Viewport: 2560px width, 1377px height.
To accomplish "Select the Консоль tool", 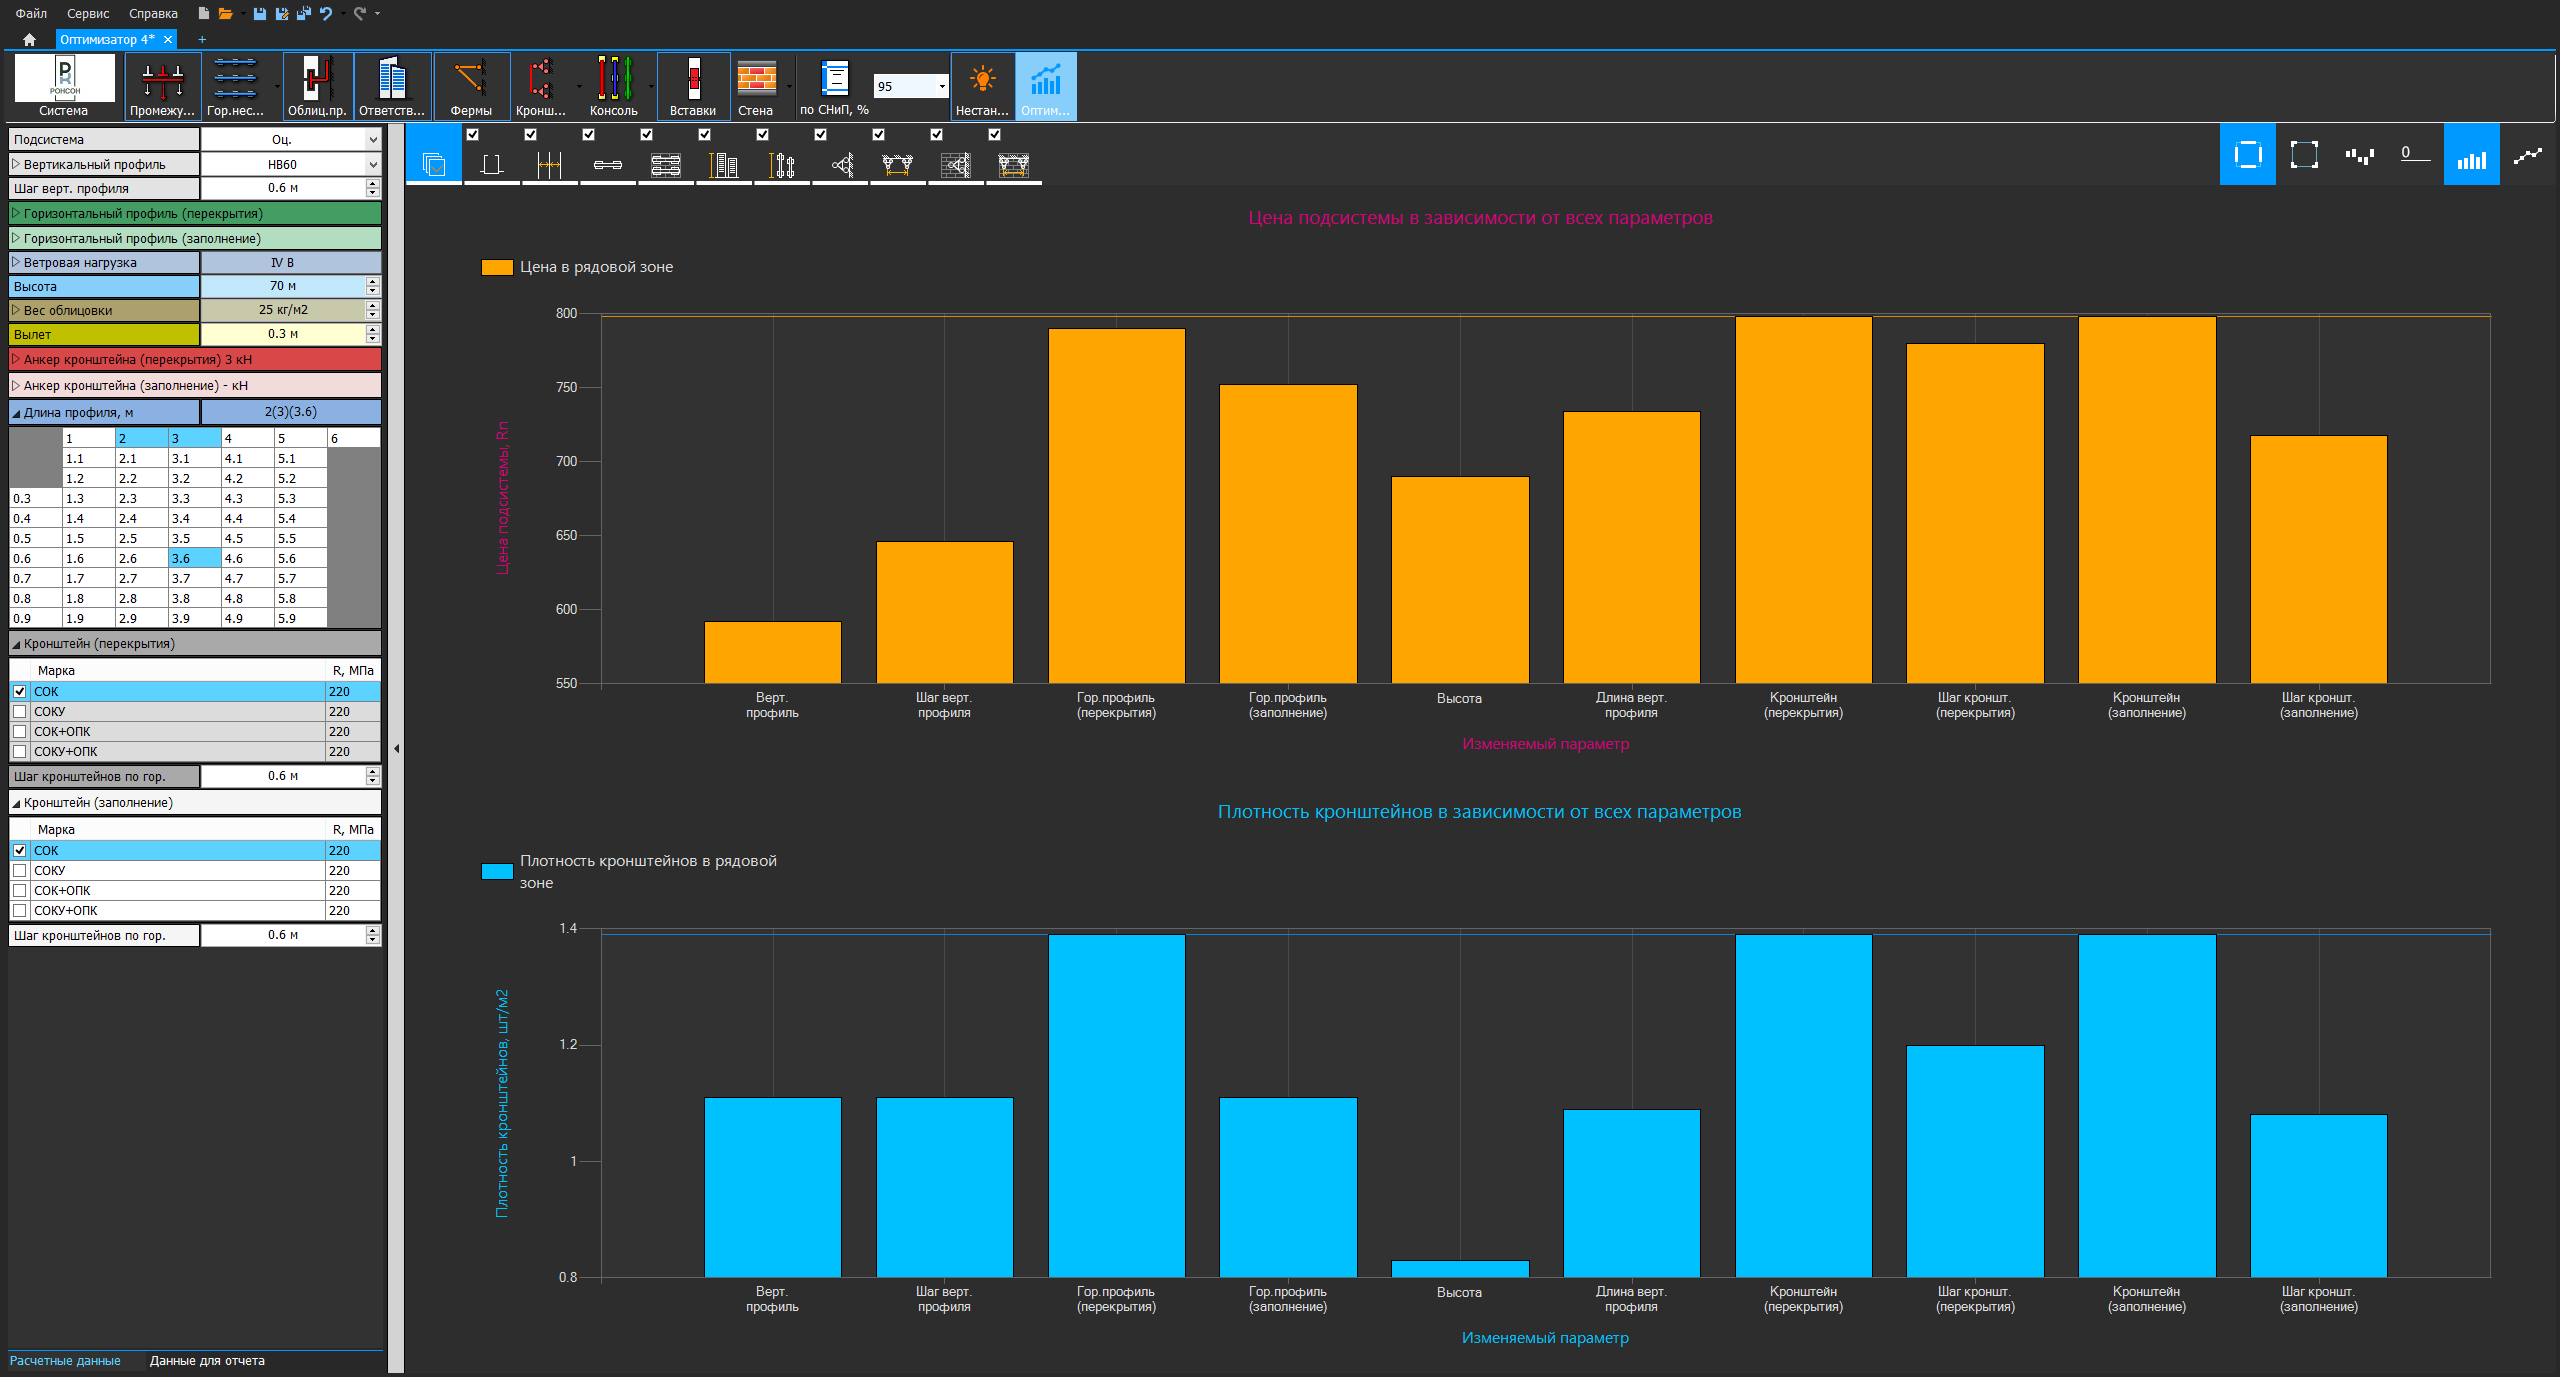I will [x=614, y=86].
